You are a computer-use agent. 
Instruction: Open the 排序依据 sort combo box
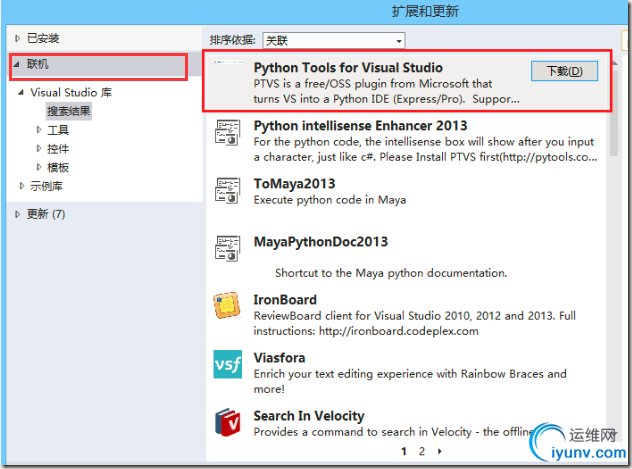(334, 40)
